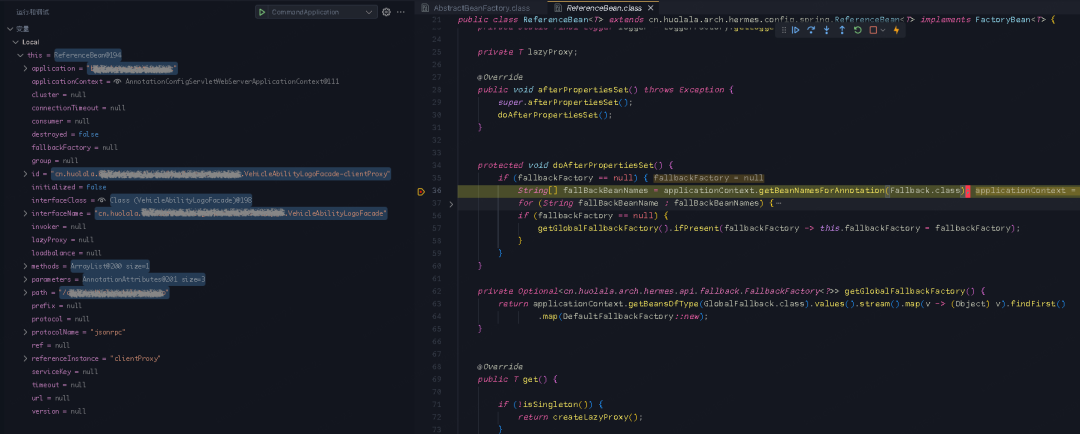Click the 'private T lazyProxy;' code line

528,52
